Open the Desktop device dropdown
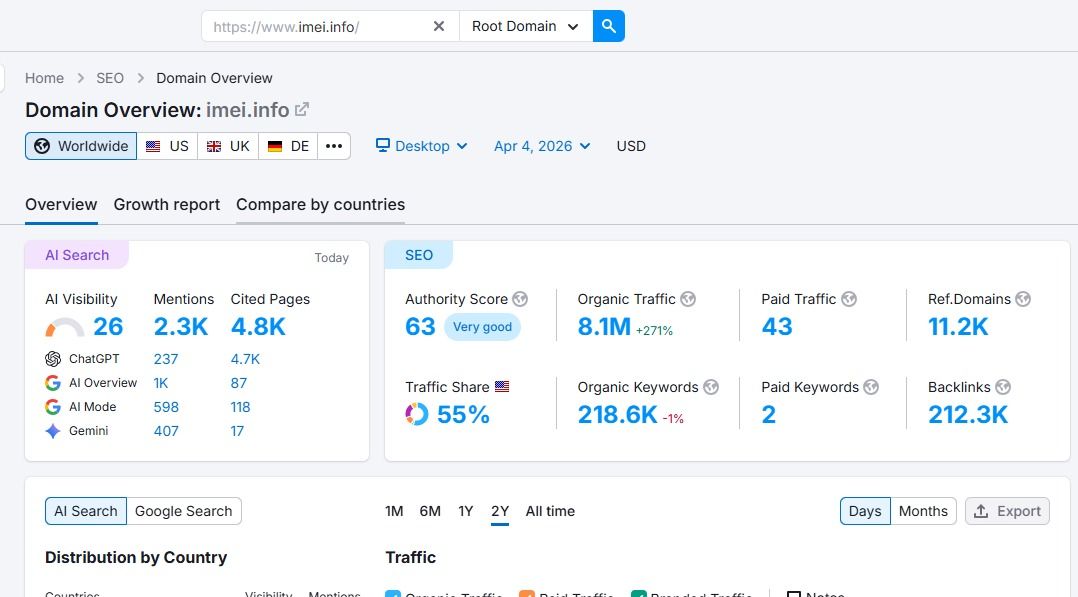This screenshot has height=597, width=1078. pos(421,146)
